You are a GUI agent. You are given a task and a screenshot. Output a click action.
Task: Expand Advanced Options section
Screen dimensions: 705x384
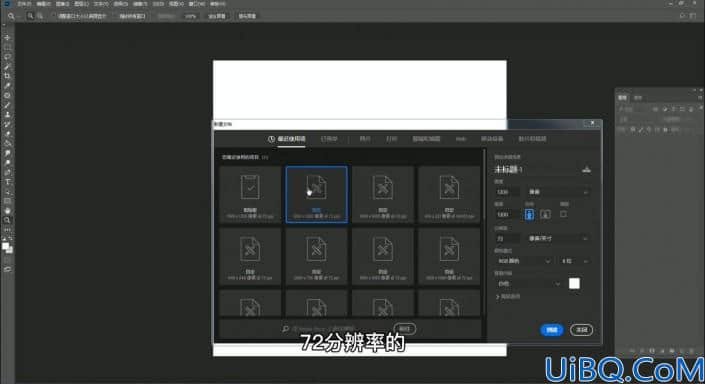[x=508, y=297]
